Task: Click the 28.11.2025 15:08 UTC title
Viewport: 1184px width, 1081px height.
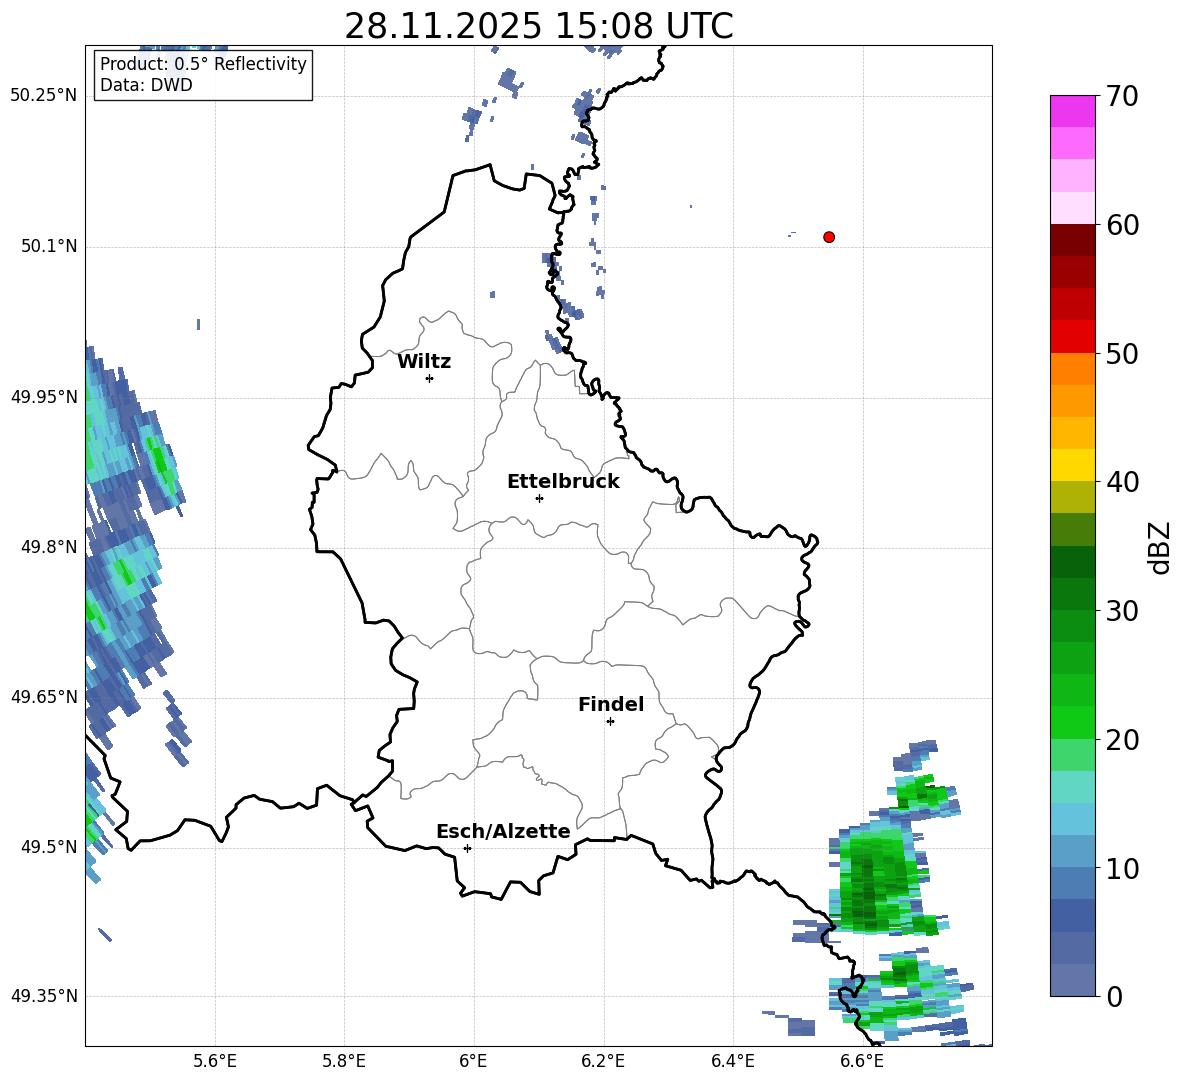Action: (x=539, y=26)
